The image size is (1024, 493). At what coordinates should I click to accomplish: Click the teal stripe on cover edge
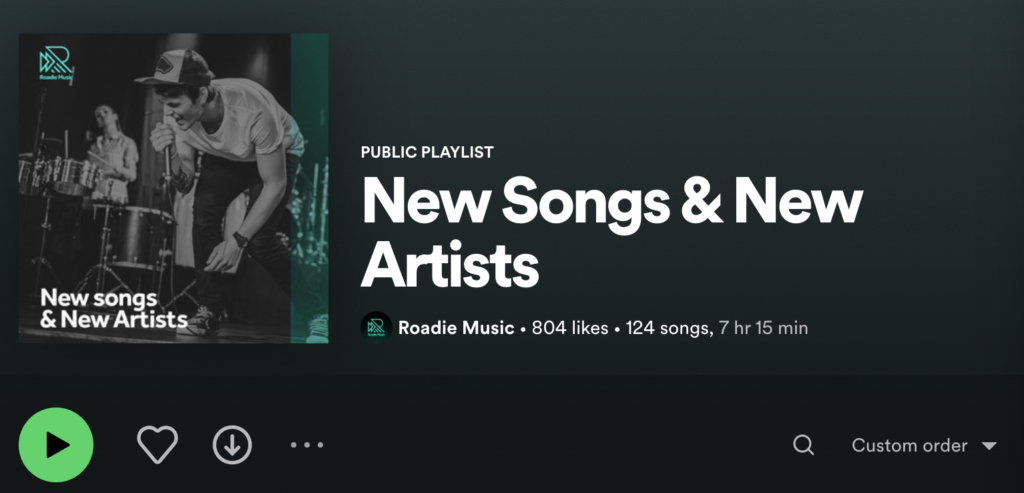[310, 188]
